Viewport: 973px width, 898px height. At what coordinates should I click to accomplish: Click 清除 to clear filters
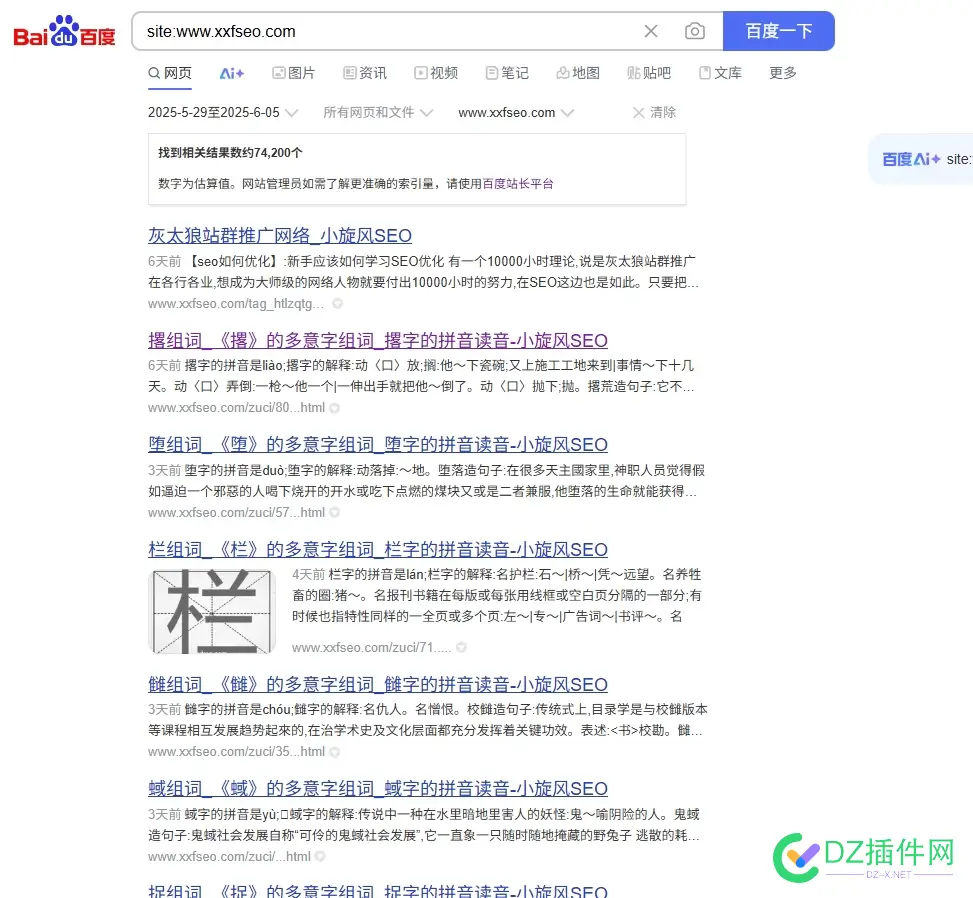pyautogui.click(x=655, y=112)
